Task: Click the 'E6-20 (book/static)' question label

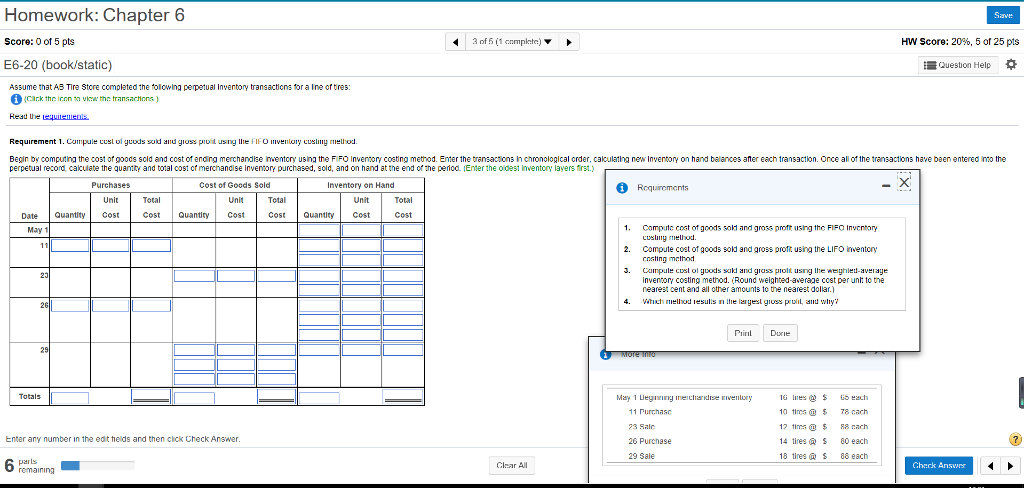Action: [x=58, y=65]
